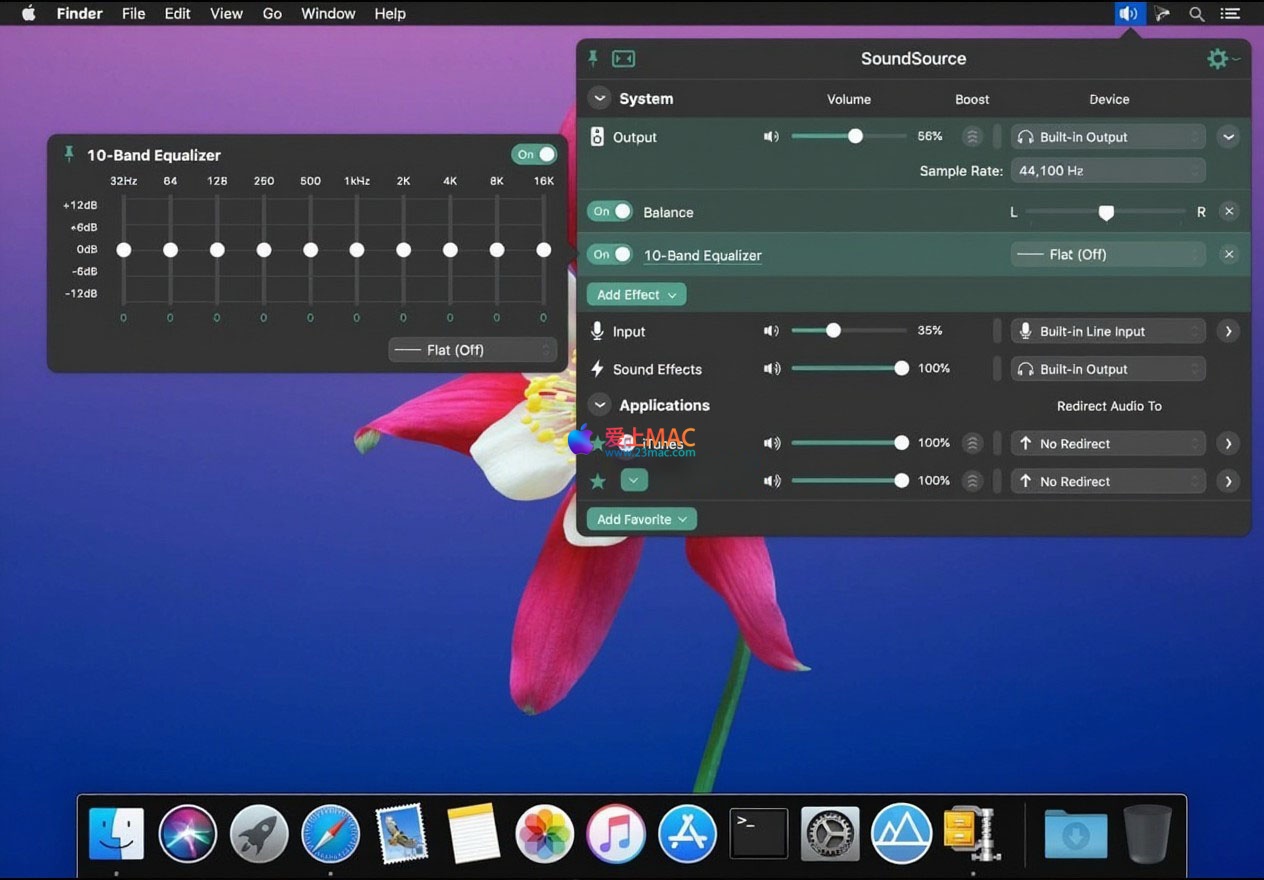This screenshot has width=1264, height=880.
Task: Open the SoundSource settings gear menu
Action: [1218, 59]
